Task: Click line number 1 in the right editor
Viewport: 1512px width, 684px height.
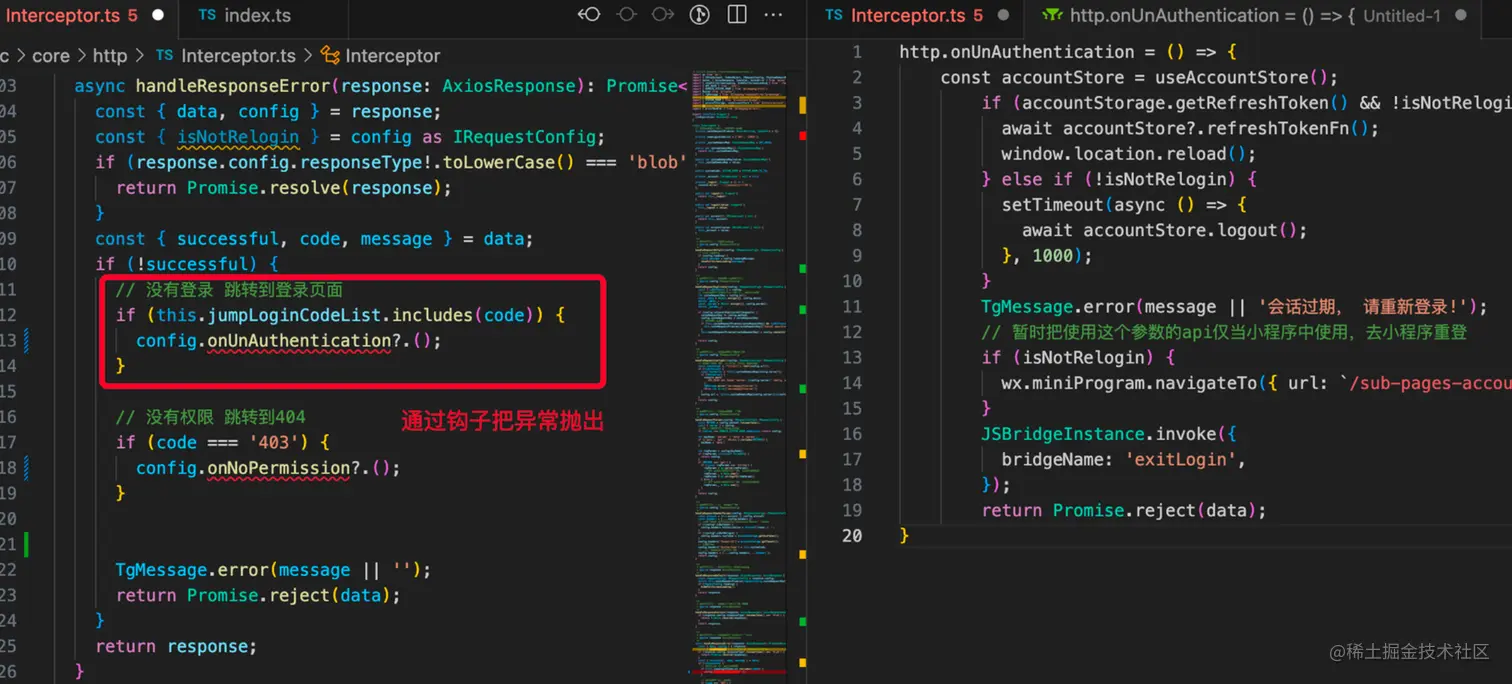Action: pos(857,51)
